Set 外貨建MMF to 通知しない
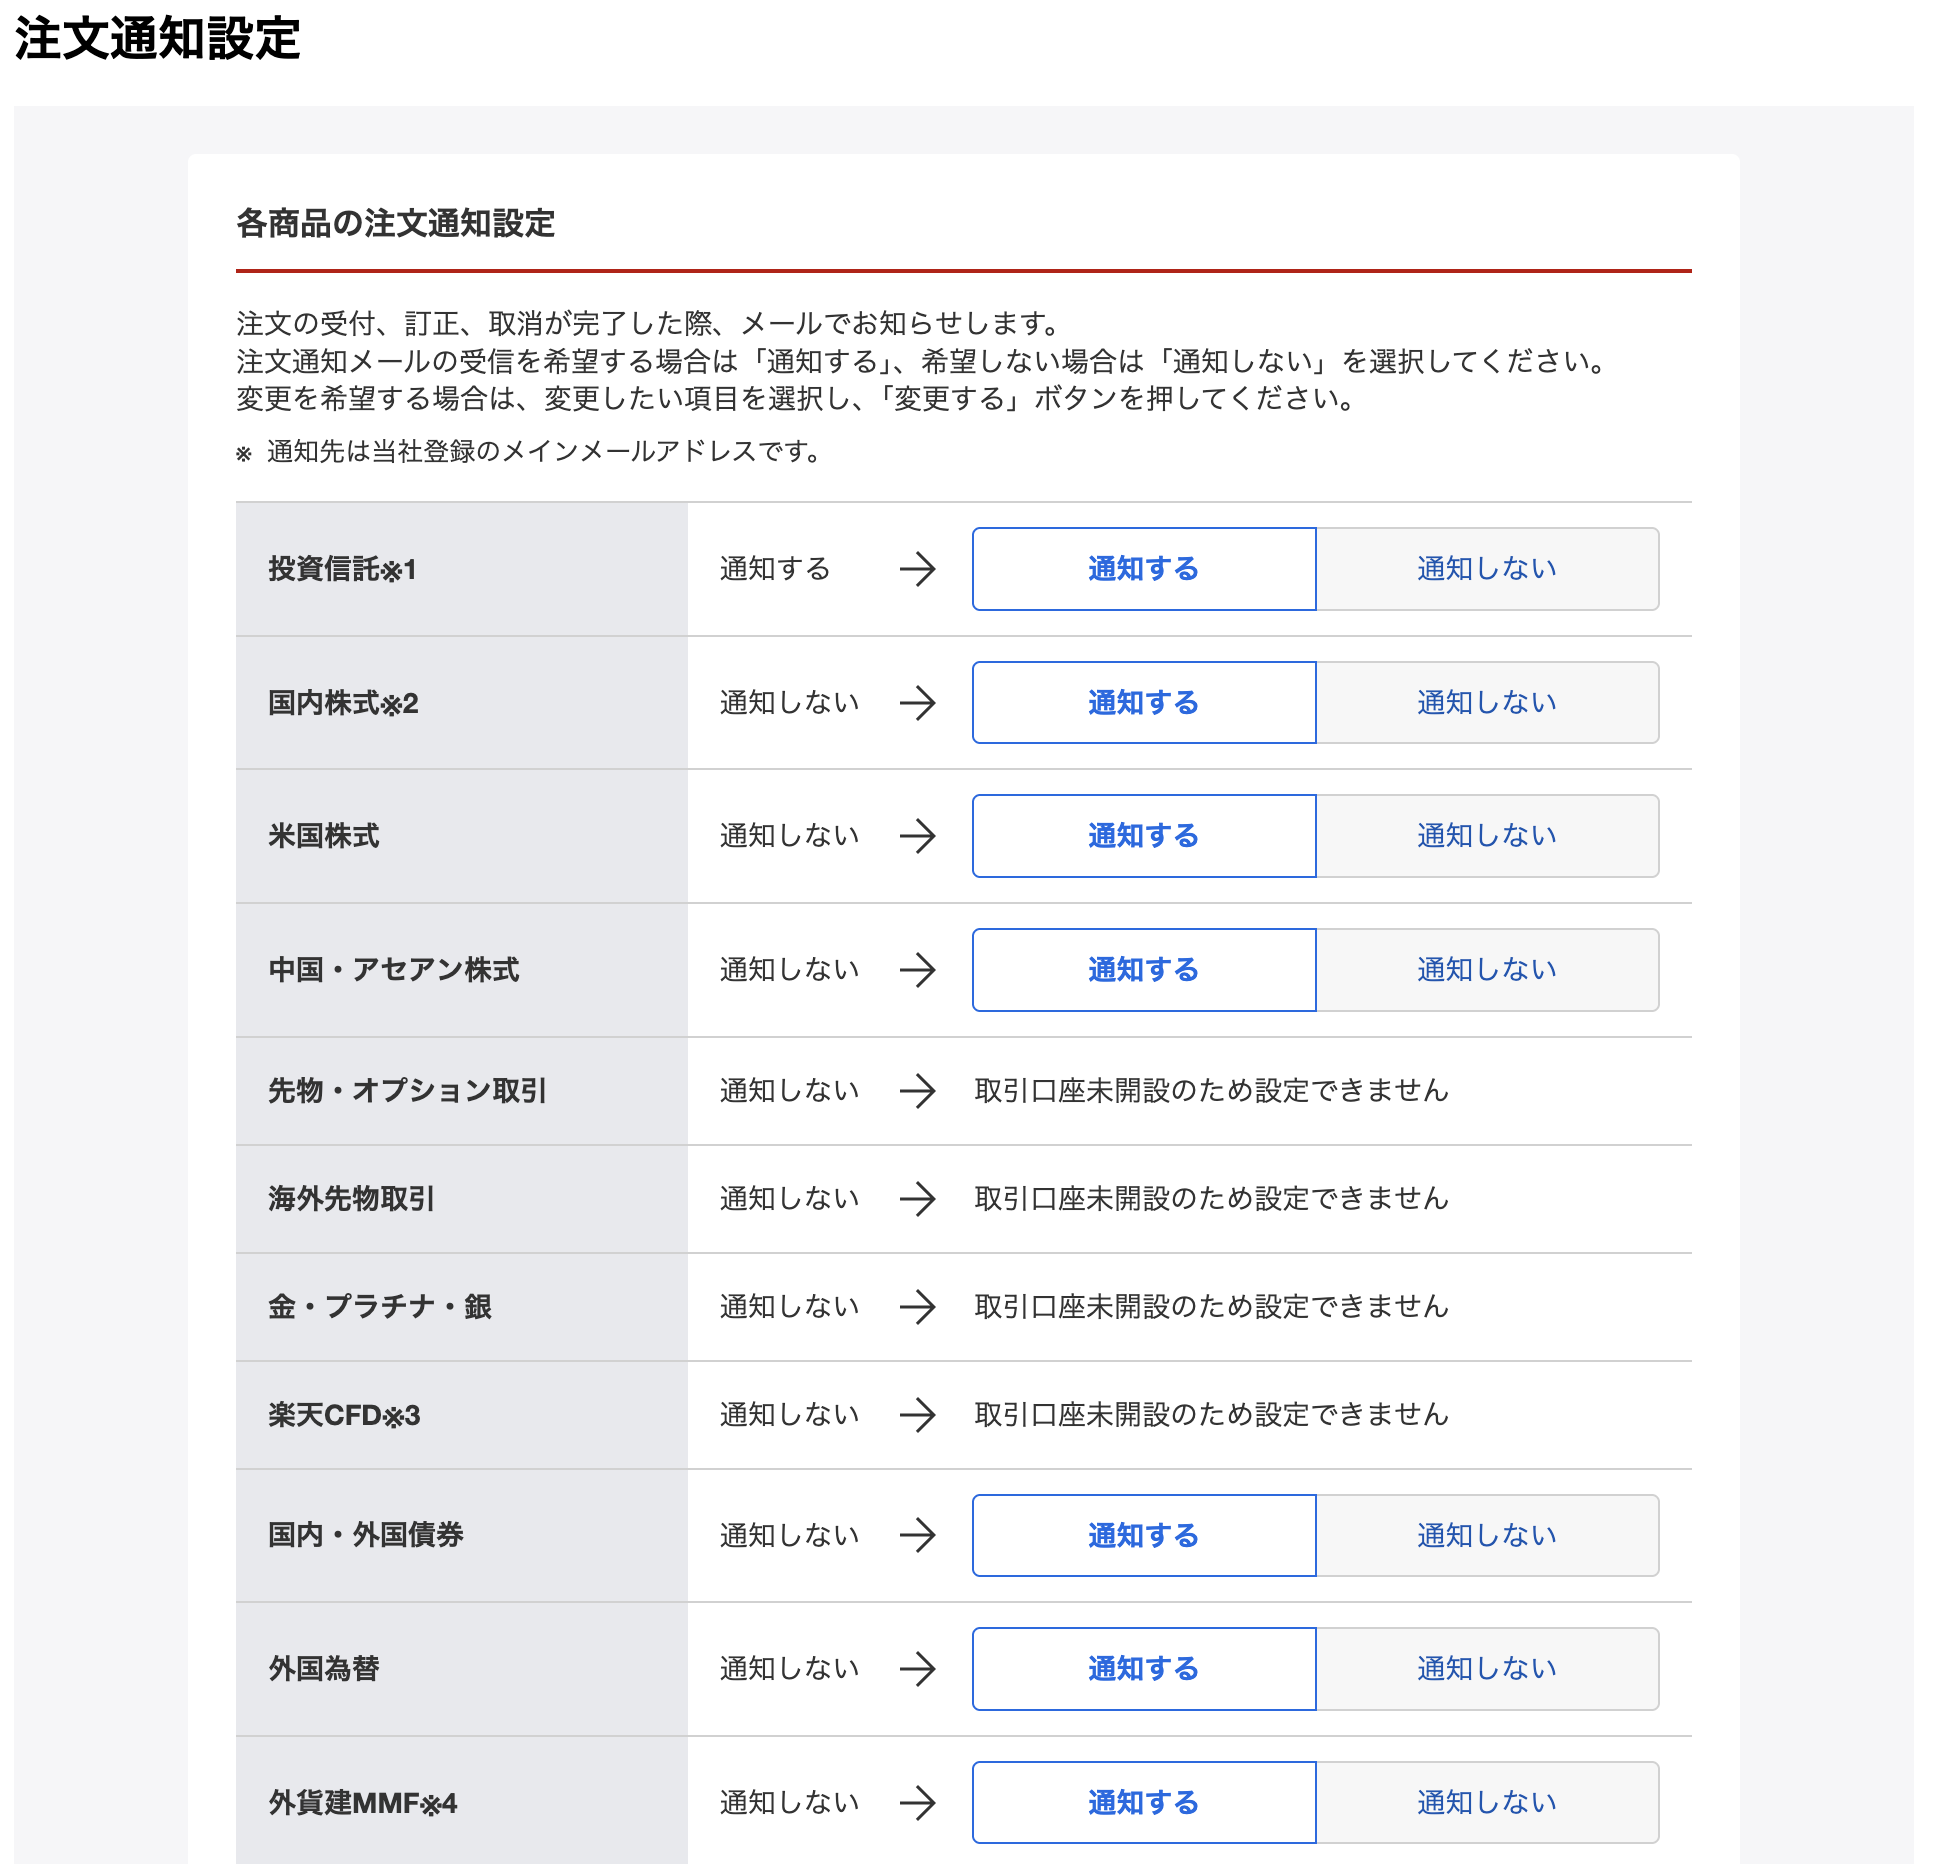 tap(1487, 1802)
